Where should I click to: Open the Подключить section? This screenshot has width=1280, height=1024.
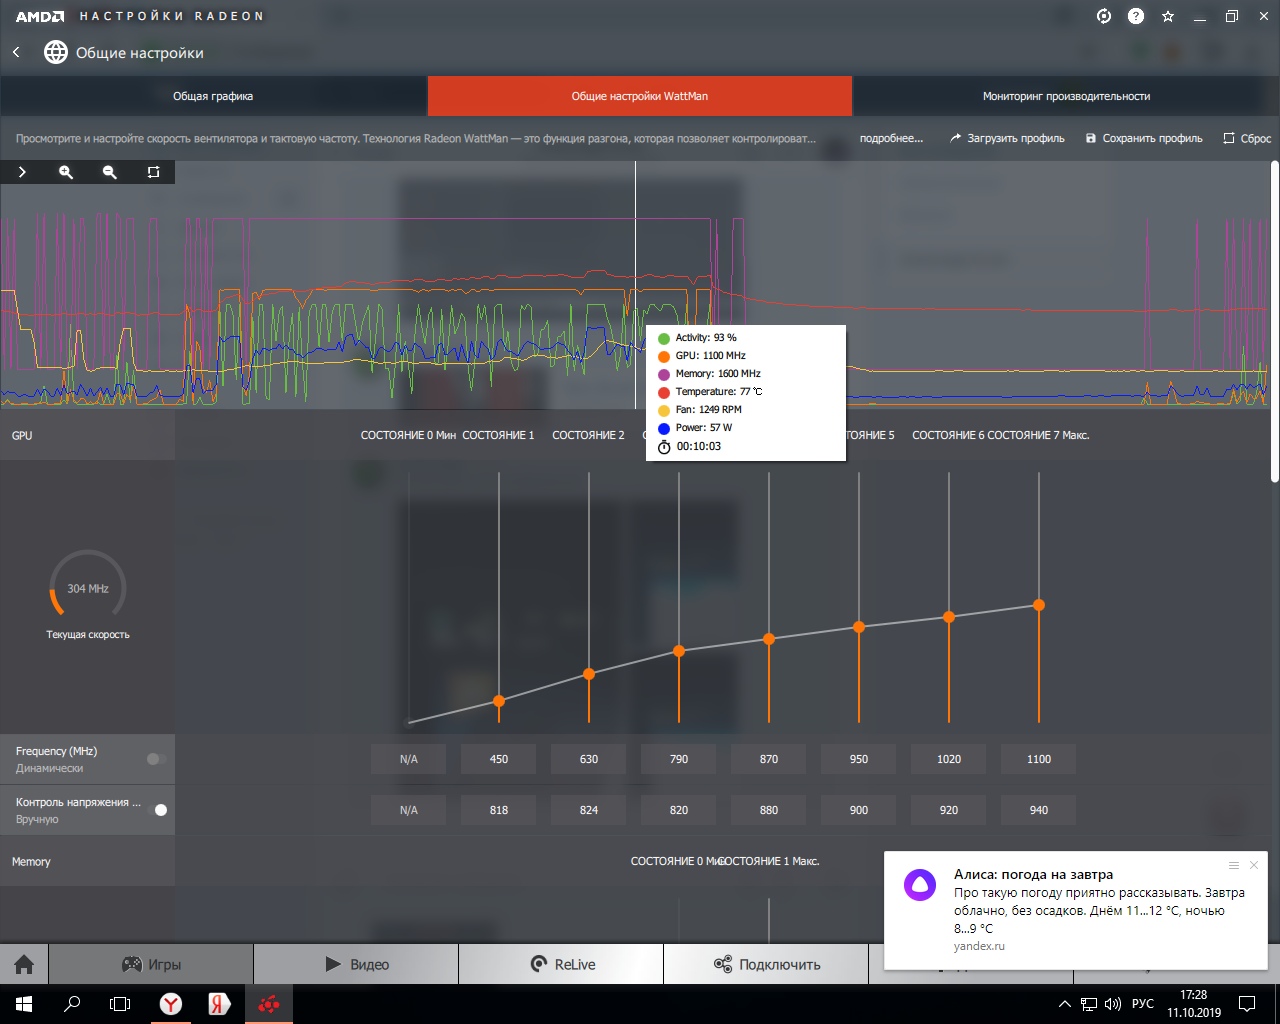point(766,964)
